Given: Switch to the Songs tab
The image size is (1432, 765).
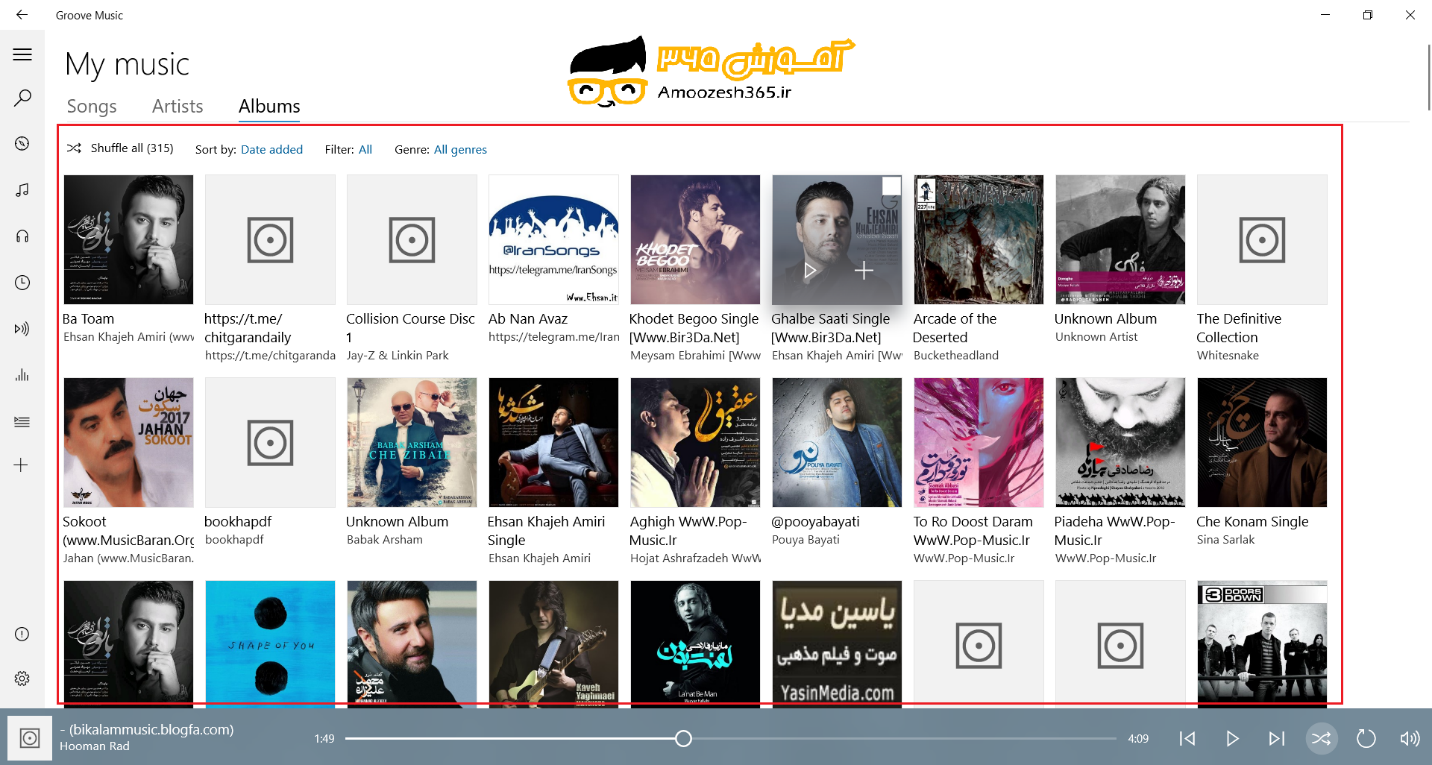Looking at the screenshot, I should (92, 106).
